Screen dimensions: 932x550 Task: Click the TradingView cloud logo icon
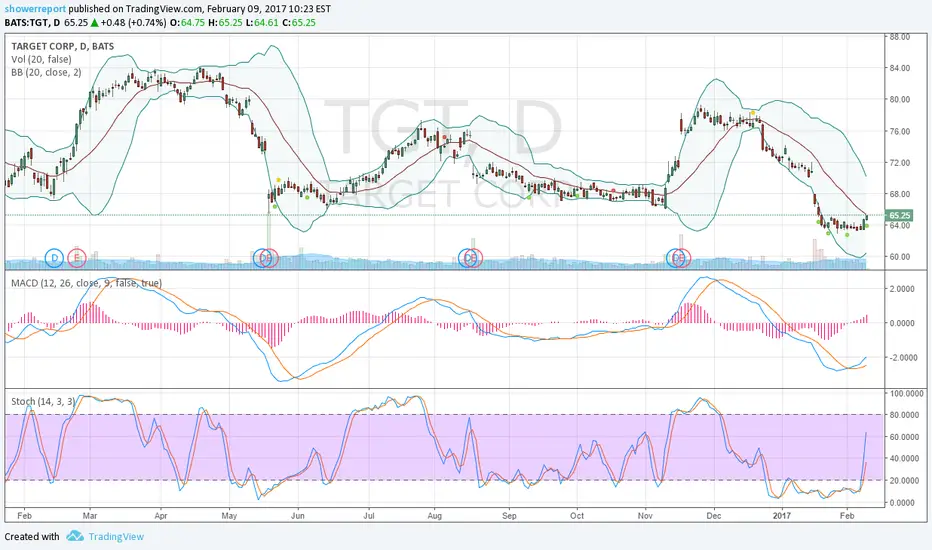click(75, 536)
